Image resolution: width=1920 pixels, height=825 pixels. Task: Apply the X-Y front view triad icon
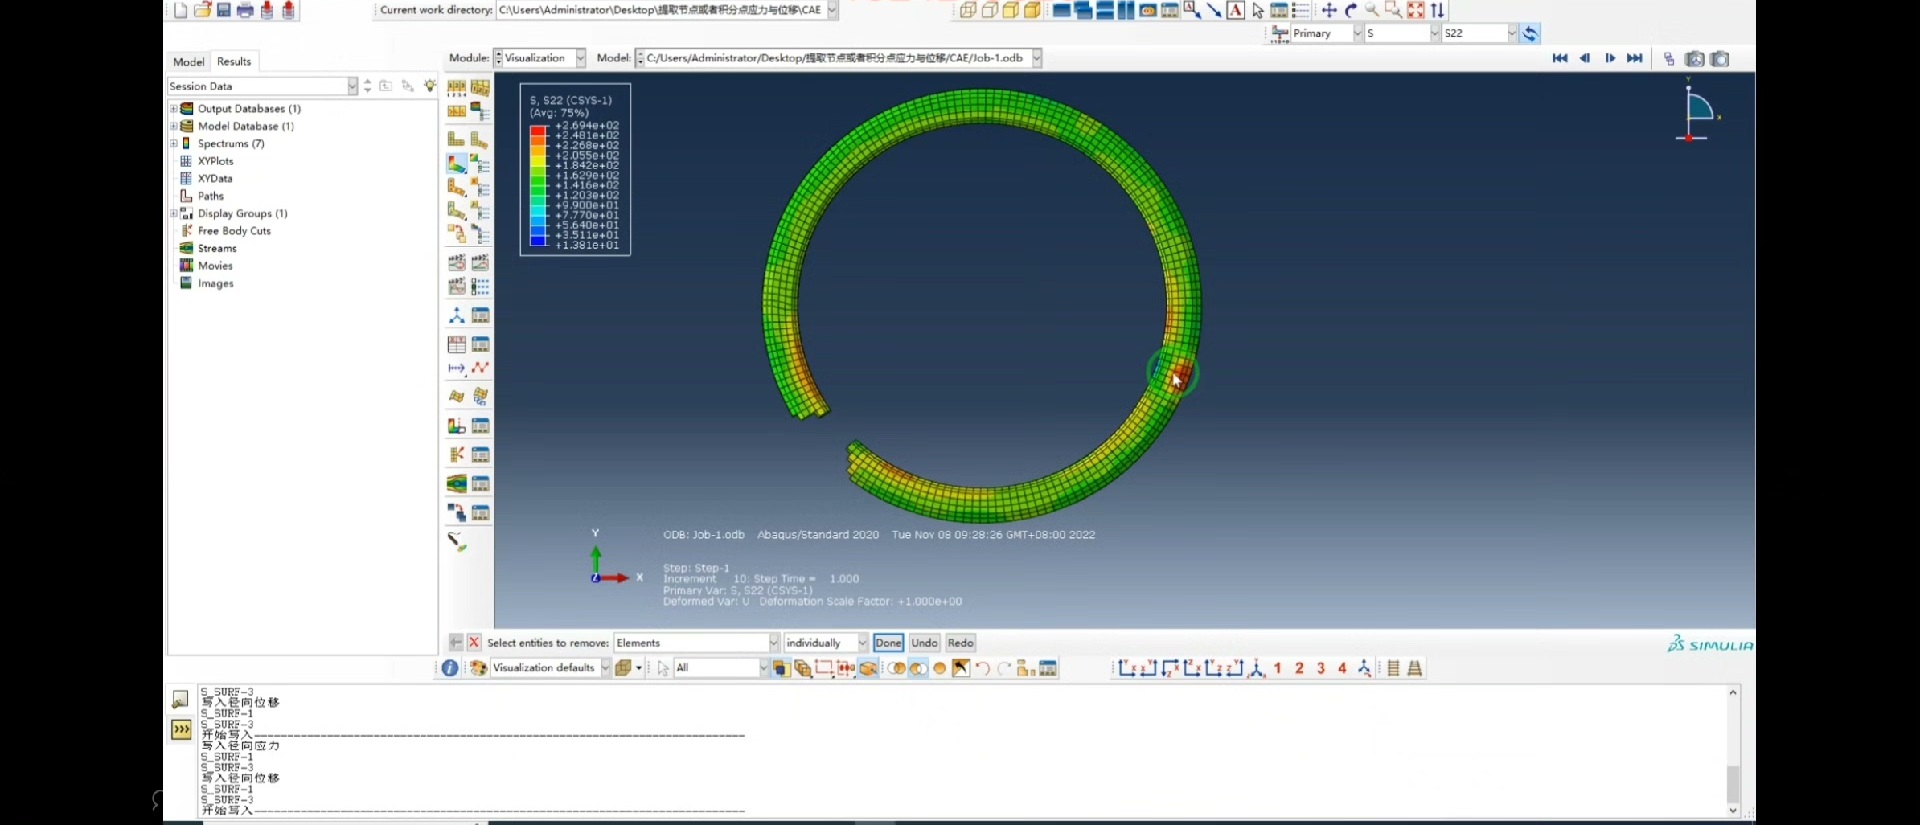point(1127,668)
